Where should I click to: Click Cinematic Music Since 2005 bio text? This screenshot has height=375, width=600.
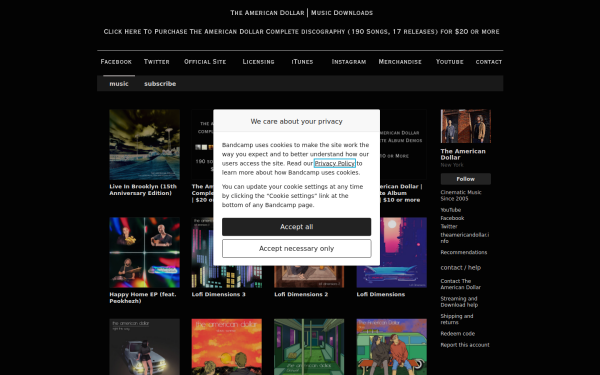[461, 196]
